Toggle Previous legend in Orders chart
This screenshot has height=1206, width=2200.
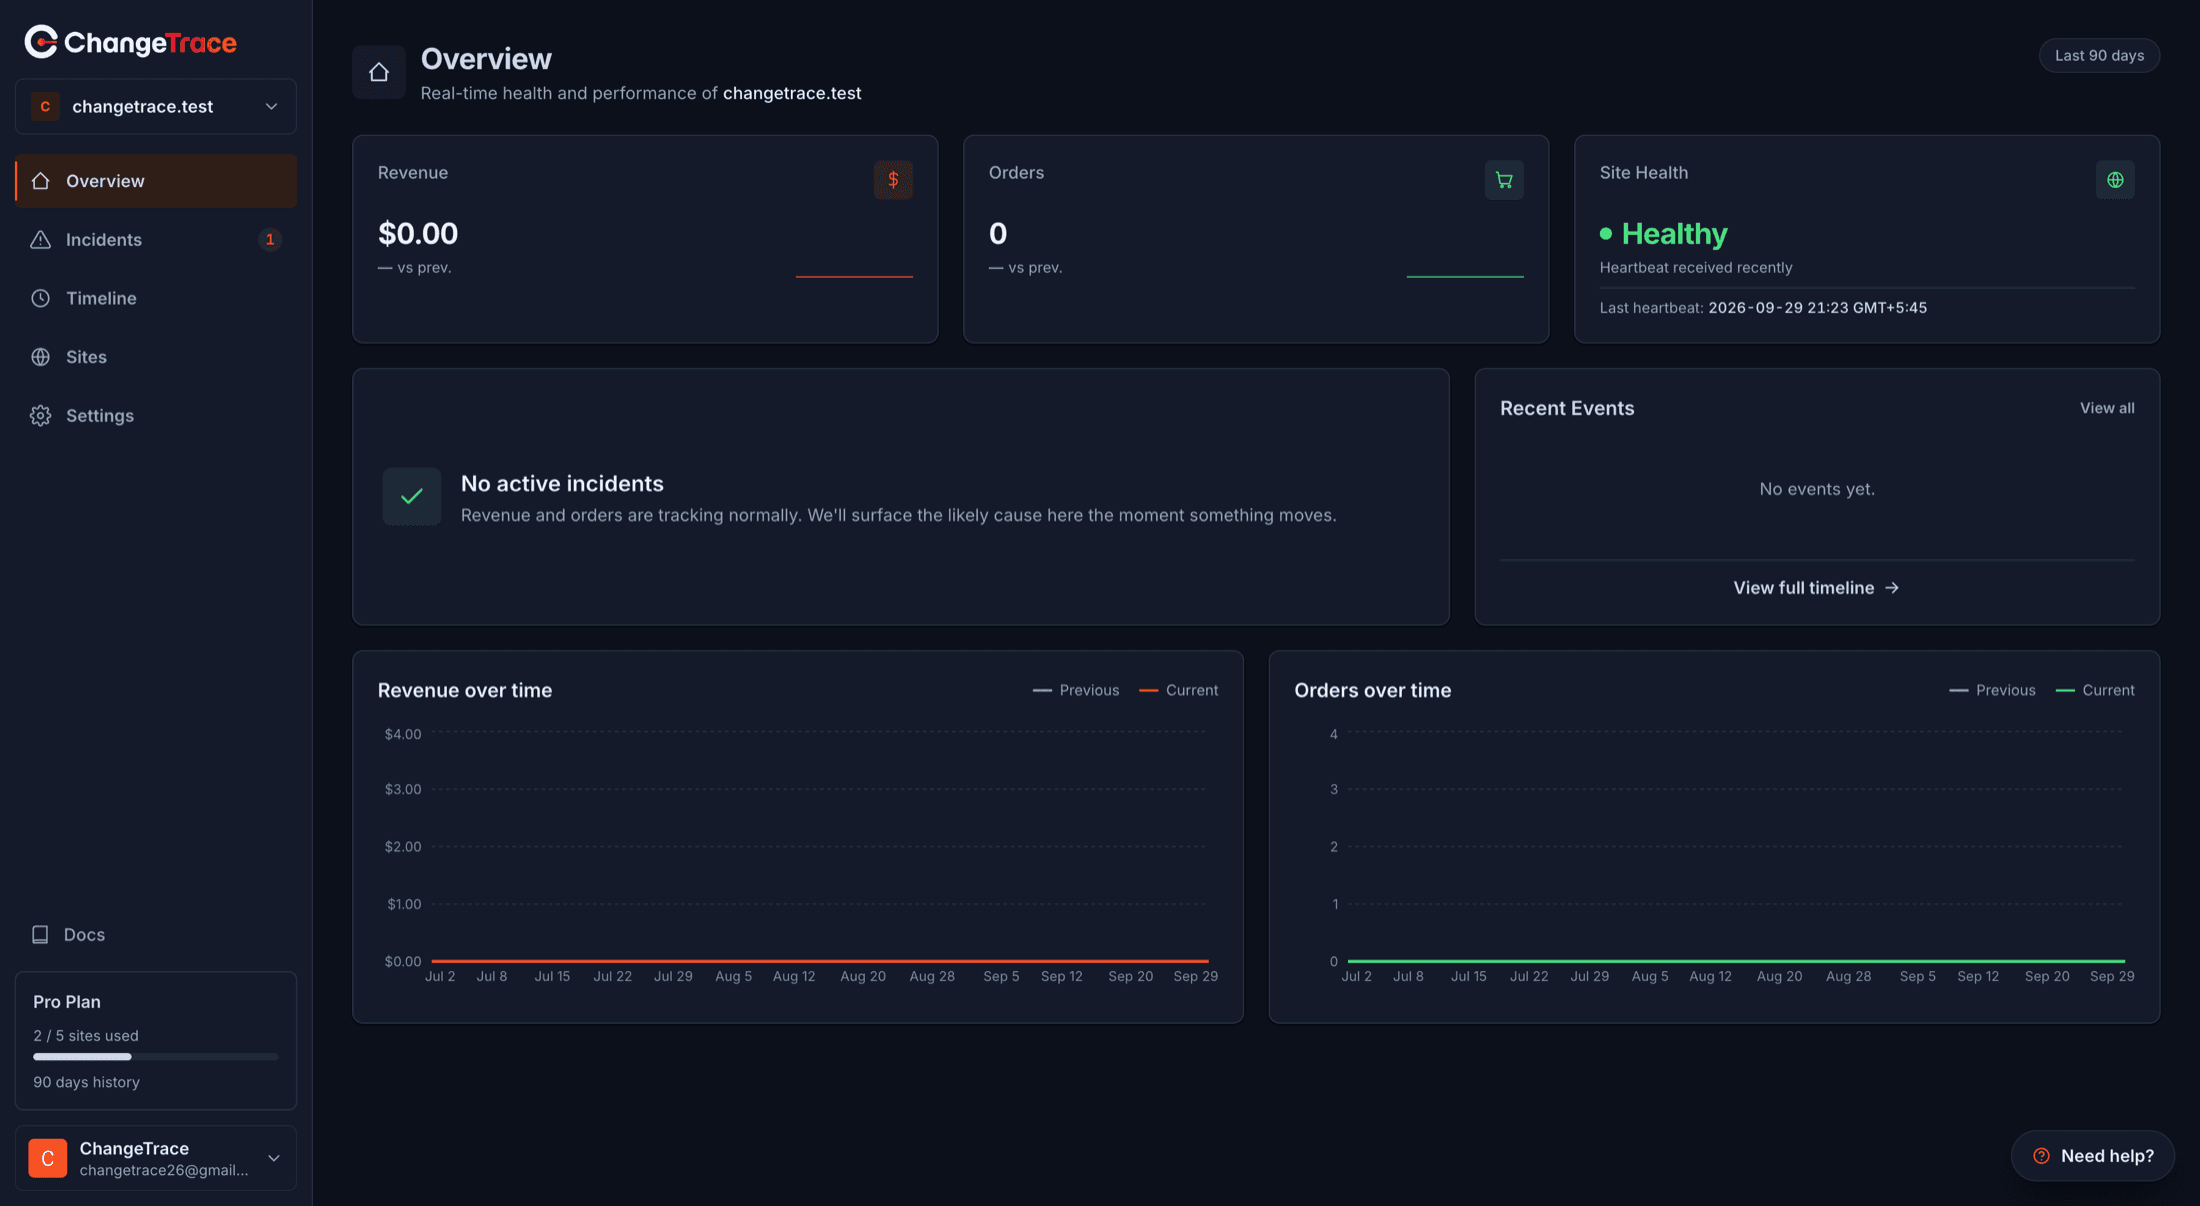coord(1992,691)
